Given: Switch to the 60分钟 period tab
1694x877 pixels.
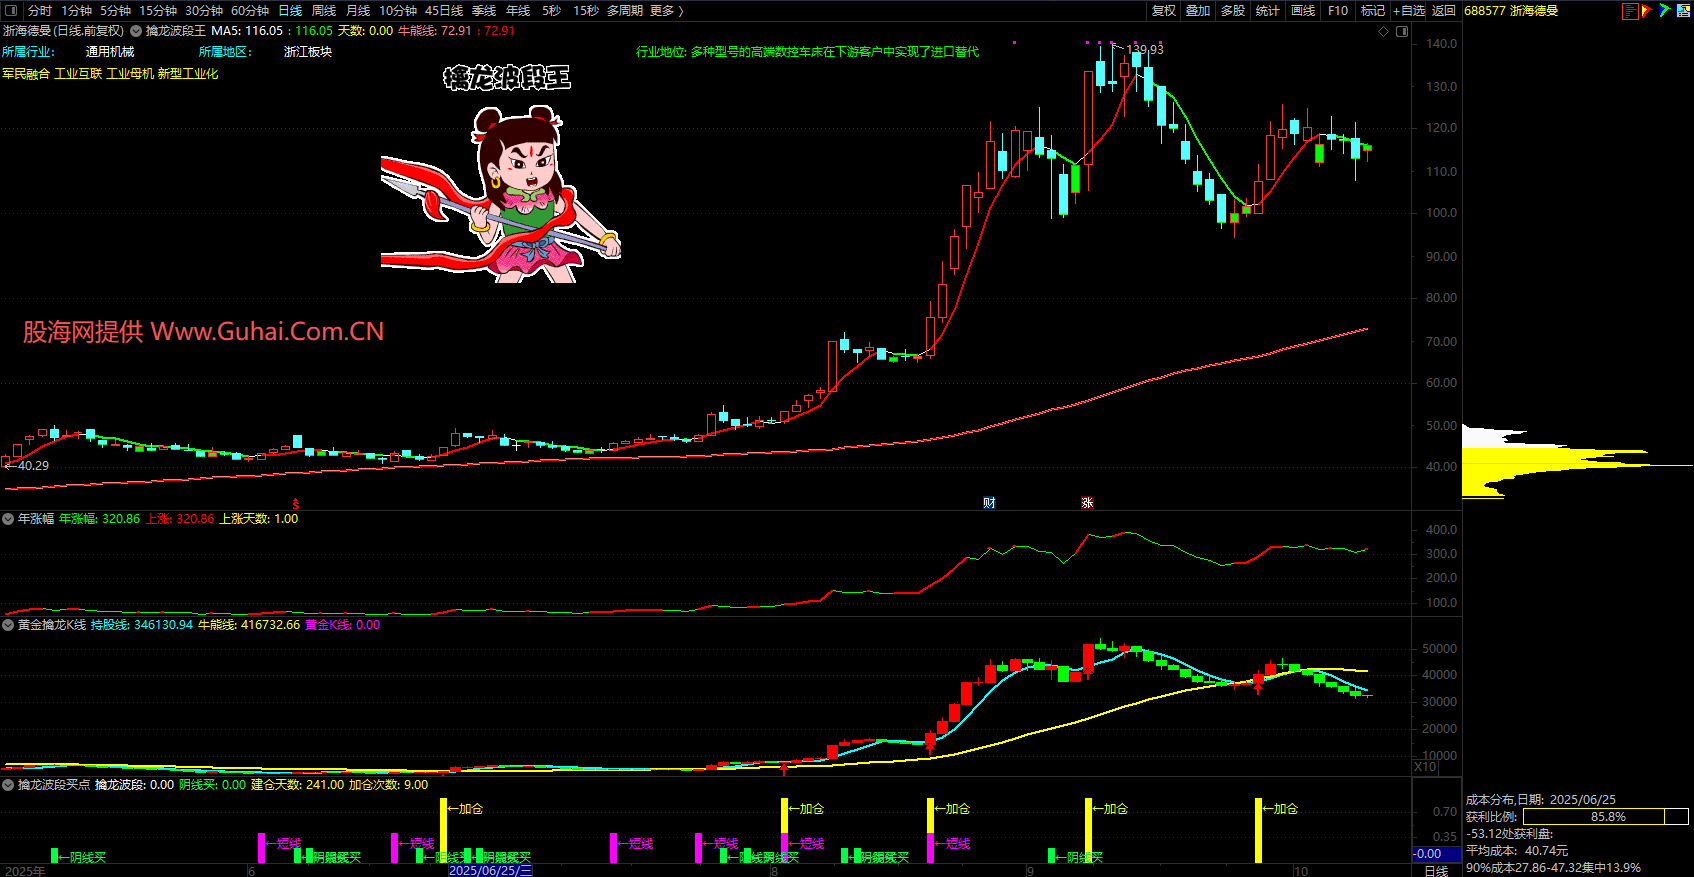Looking at the screenshot, I should point(250,11).
